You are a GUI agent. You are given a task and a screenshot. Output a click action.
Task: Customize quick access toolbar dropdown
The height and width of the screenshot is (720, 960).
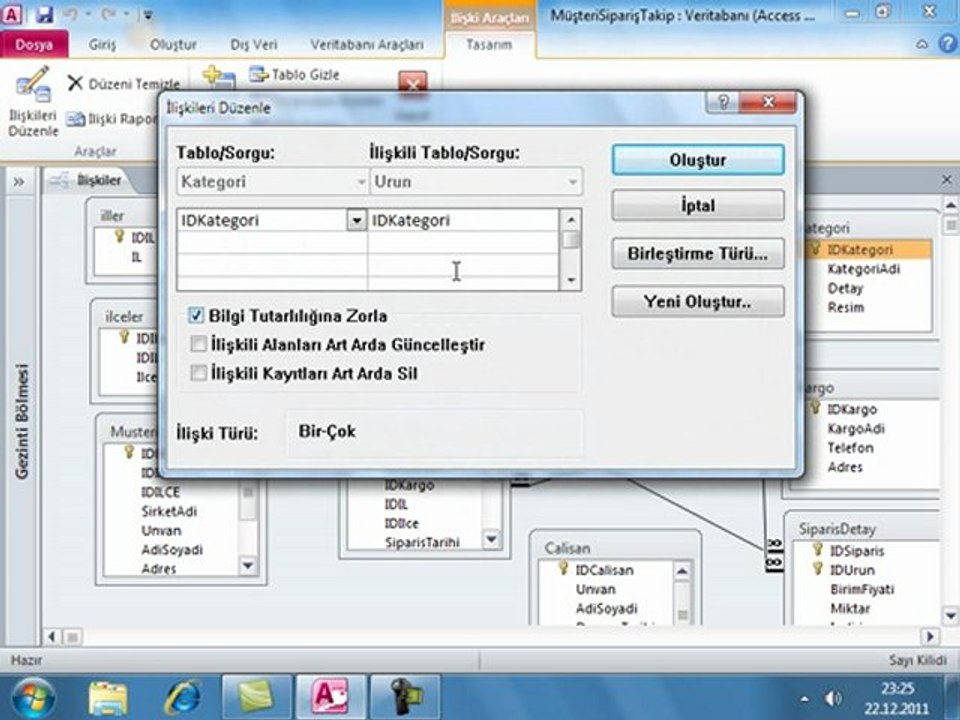coord(148,15)
